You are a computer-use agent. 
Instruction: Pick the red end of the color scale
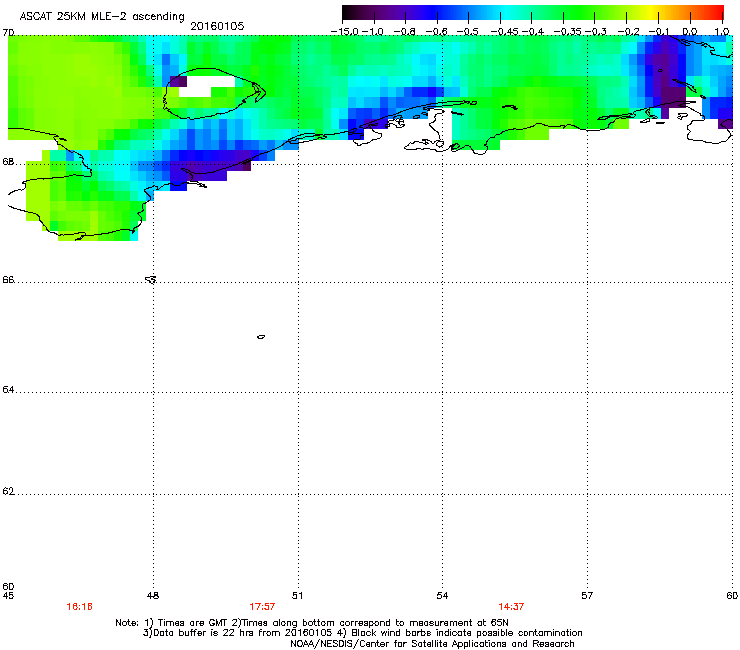717,13
